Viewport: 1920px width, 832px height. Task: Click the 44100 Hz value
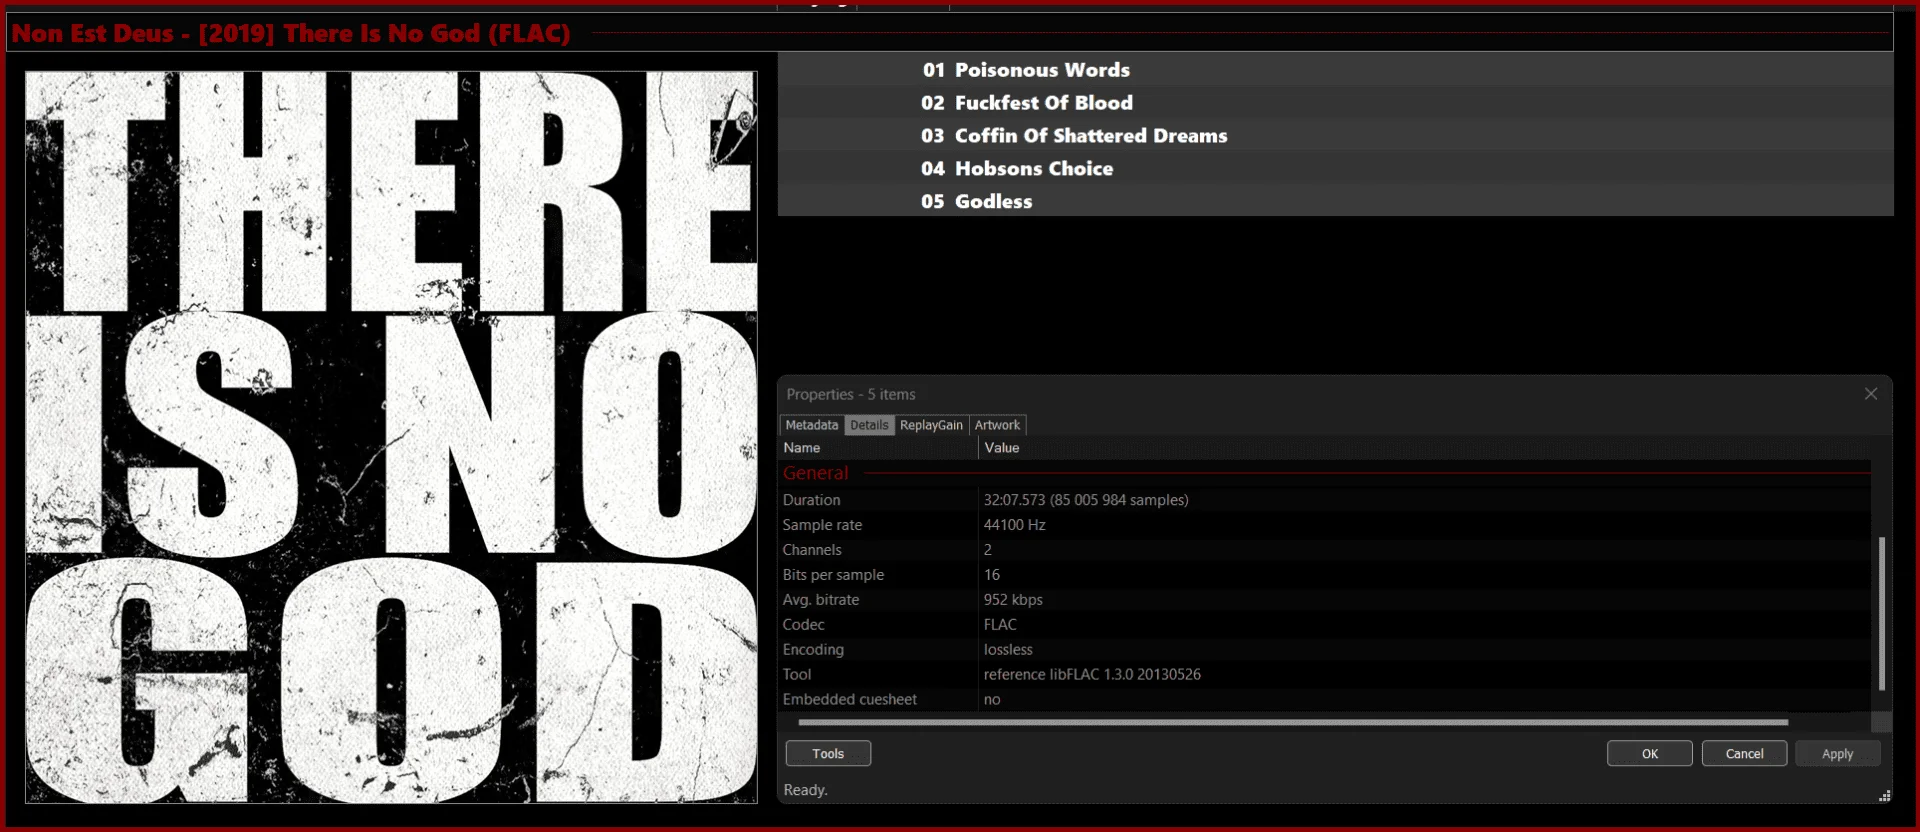(1014, 525)
